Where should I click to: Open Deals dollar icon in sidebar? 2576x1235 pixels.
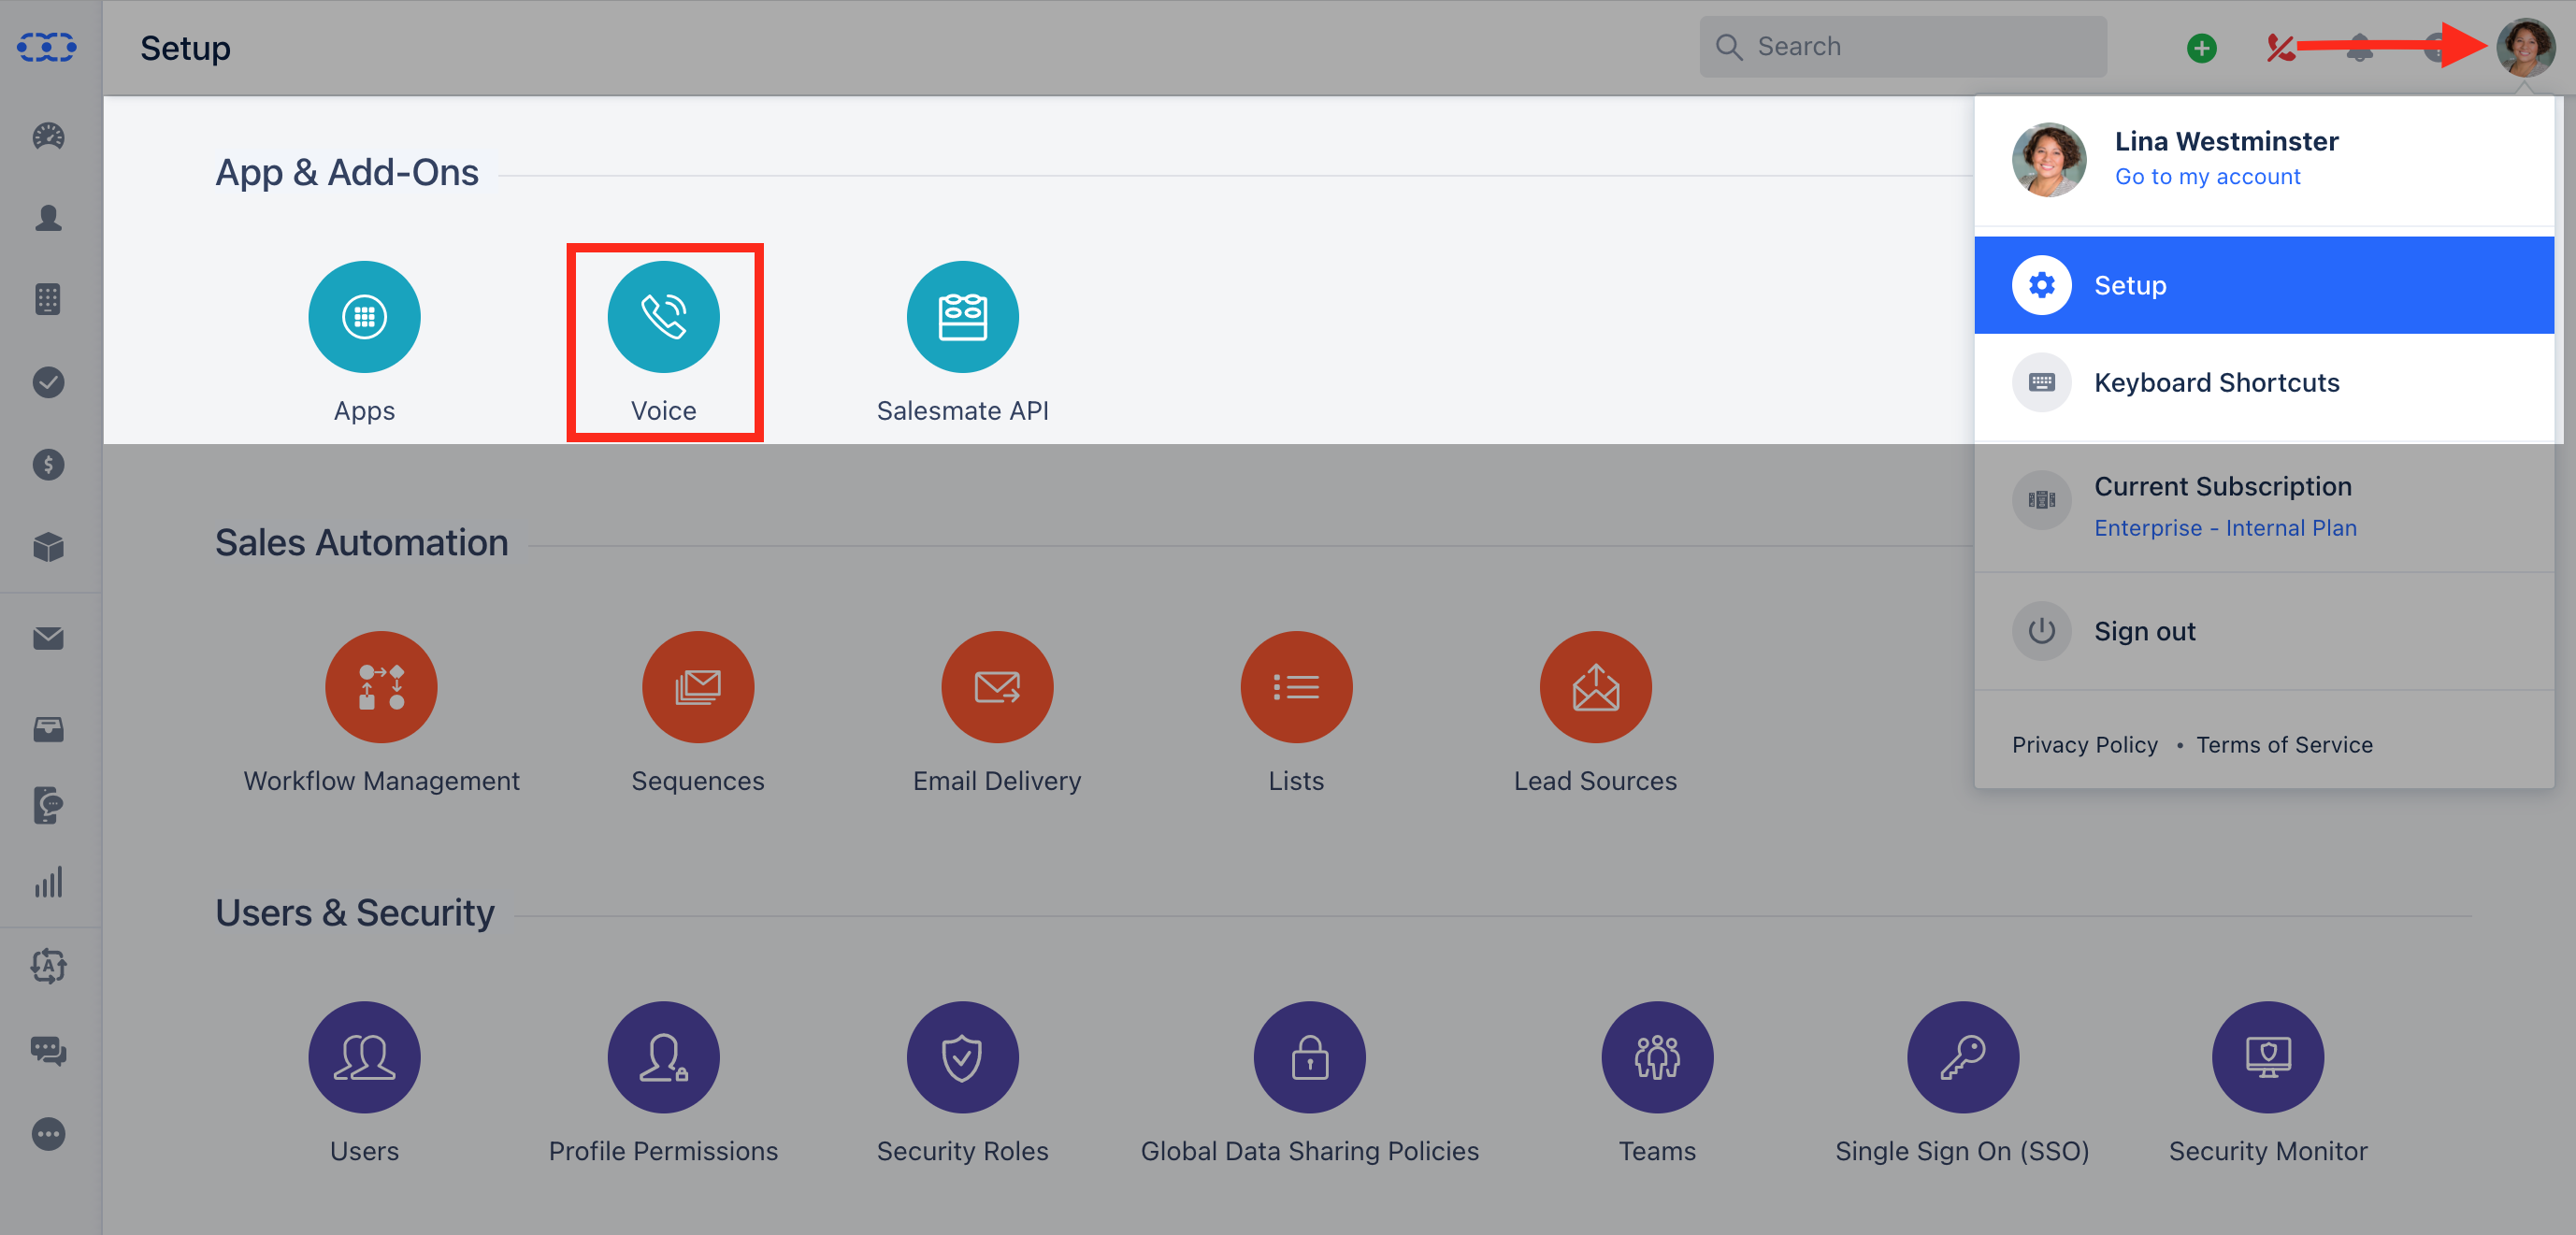[x=48, y=464]
